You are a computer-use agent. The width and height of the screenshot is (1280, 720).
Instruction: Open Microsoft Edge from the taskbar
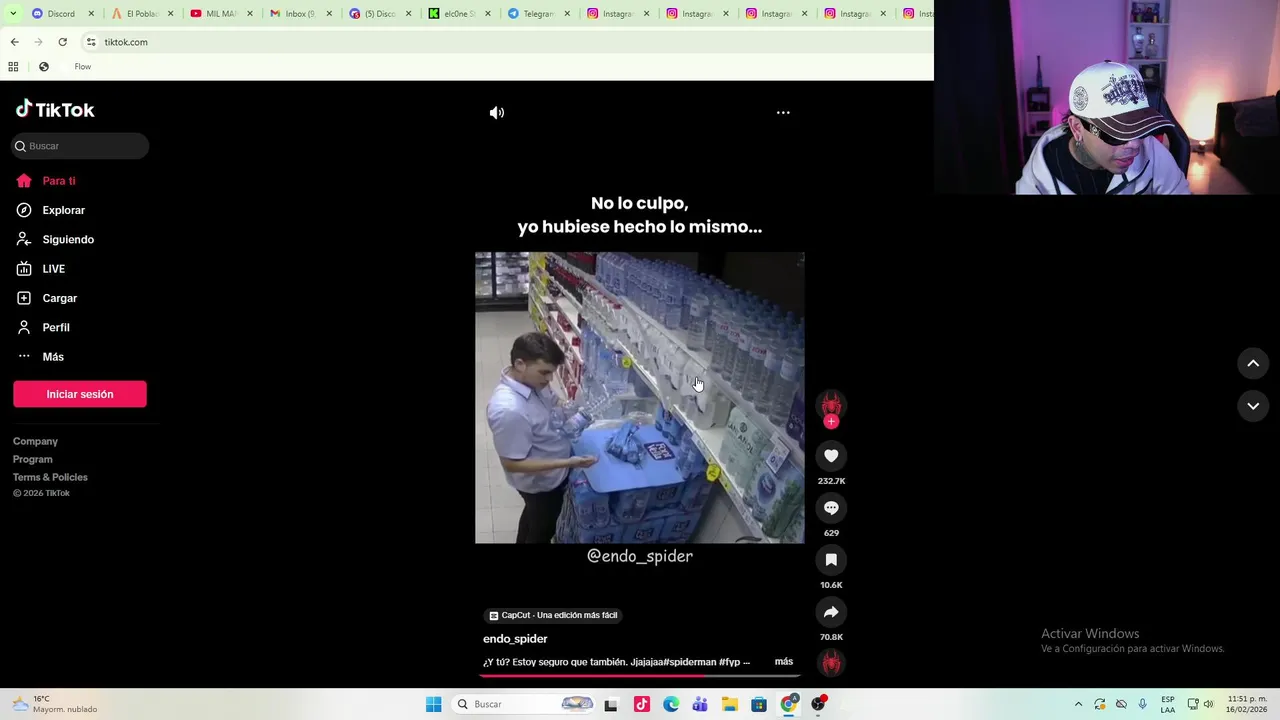(670, 704)
